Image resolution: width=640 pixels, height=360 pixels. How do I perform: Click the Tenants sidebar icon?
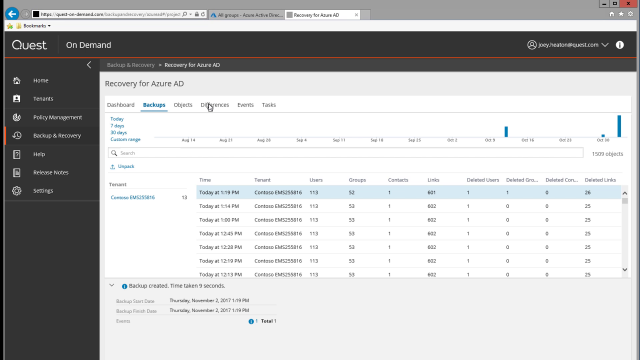17,99
